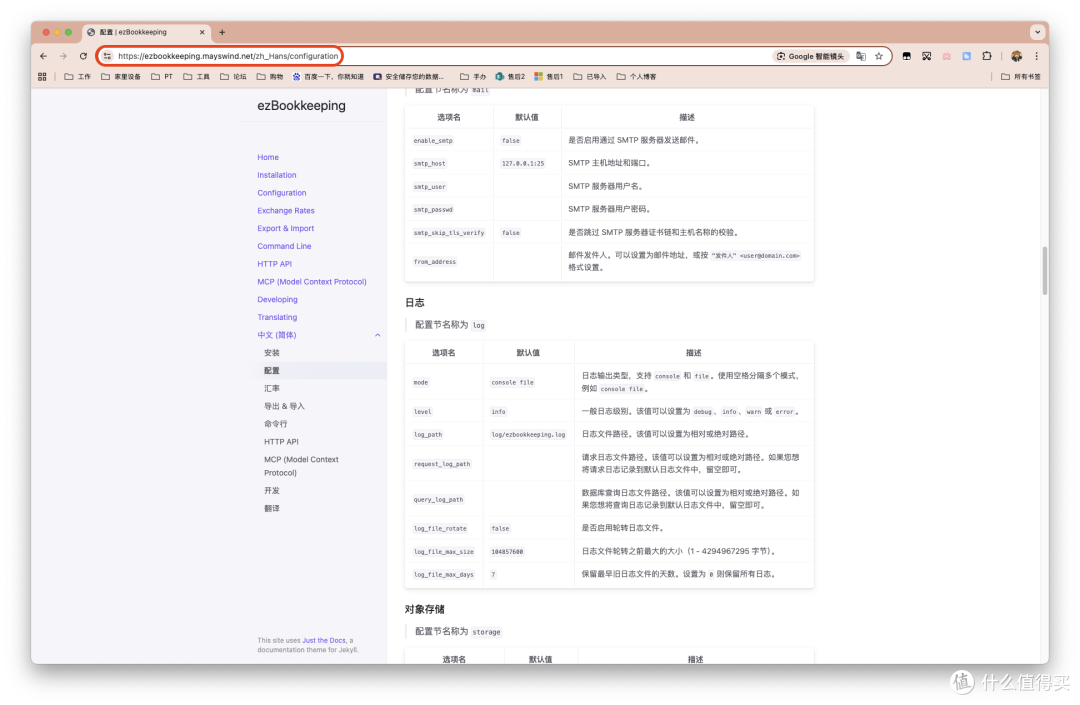Open 开发 in Chinese submenu
The height and width of the screenshot is (705, 1080).
click(272, 491)
